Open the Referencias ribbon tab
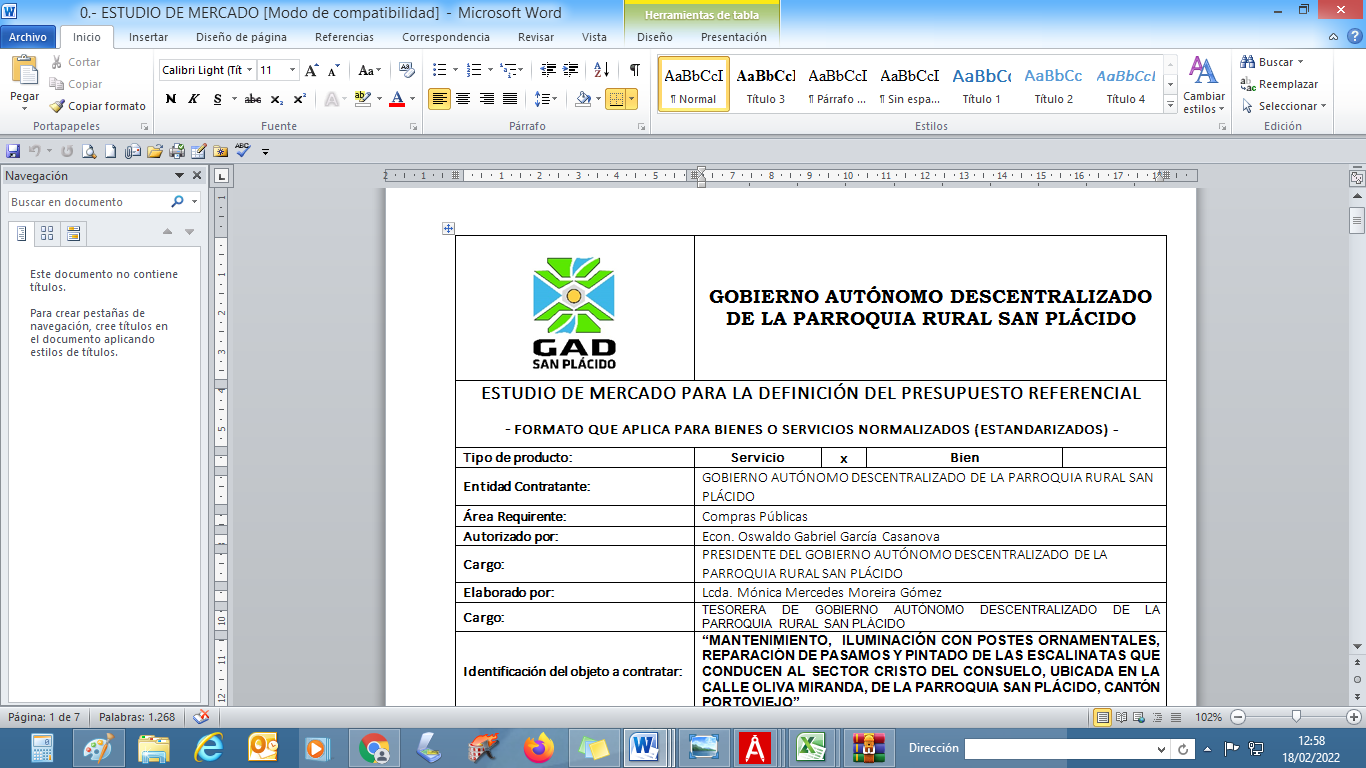1366x768 pixels. click(x=344, y=37)
